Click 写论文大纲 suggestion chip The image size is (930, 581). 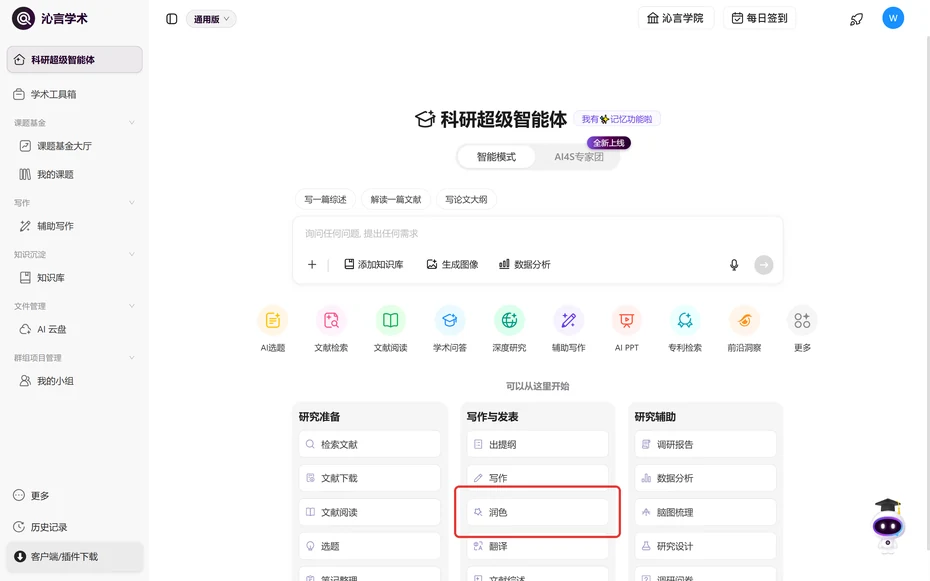pos(466,199)
